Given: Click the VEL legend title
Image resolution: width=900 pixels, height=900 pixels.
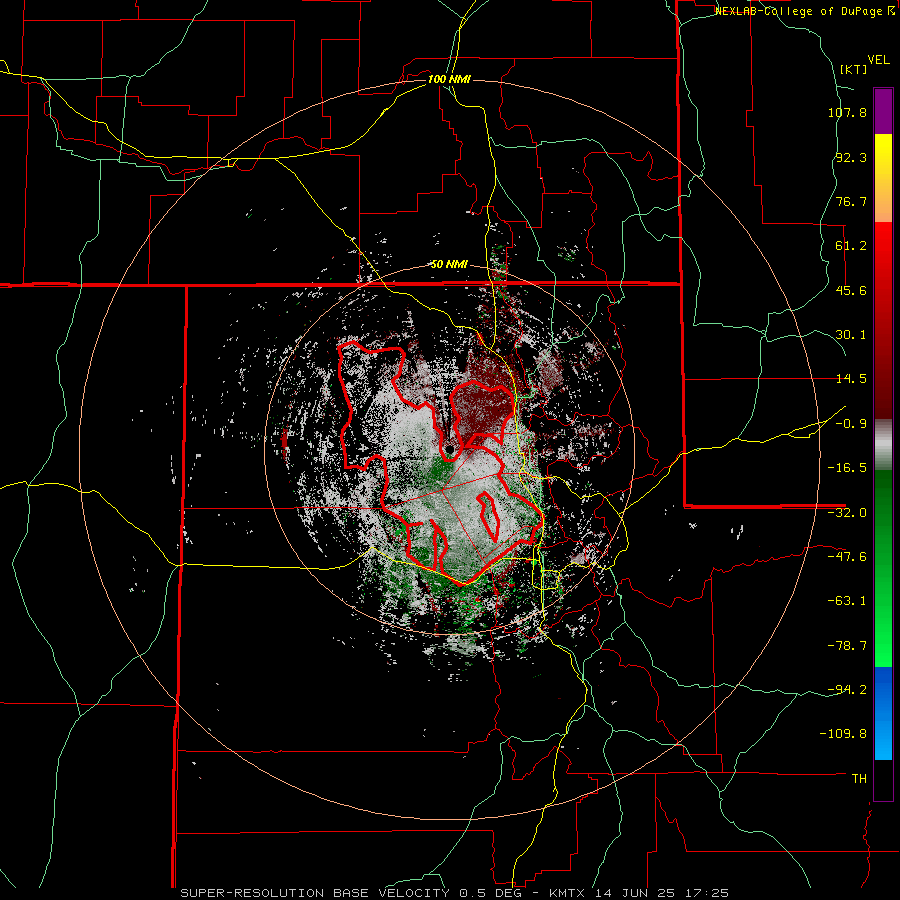Looking at the screenshot, I should pyautogui.click(x=878, y=60).
